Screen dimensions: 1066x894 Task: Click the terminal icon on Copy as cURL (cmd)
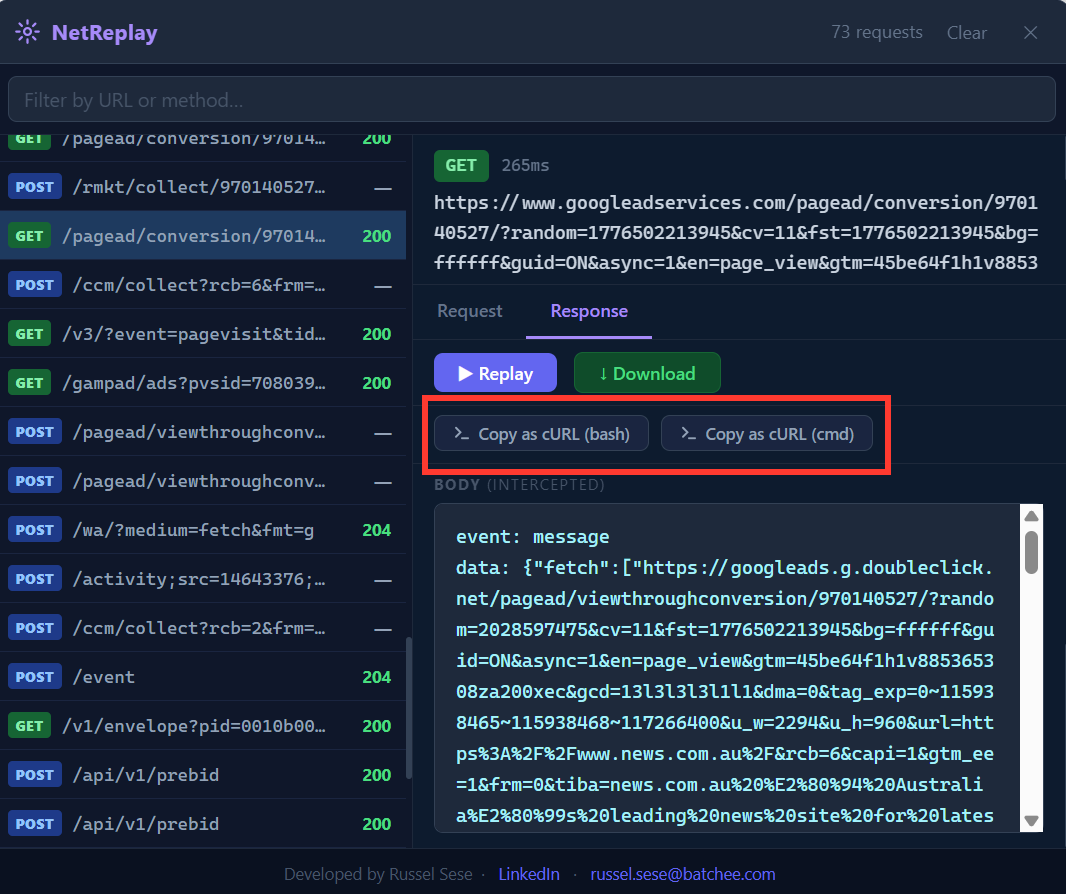coord(689,433)
